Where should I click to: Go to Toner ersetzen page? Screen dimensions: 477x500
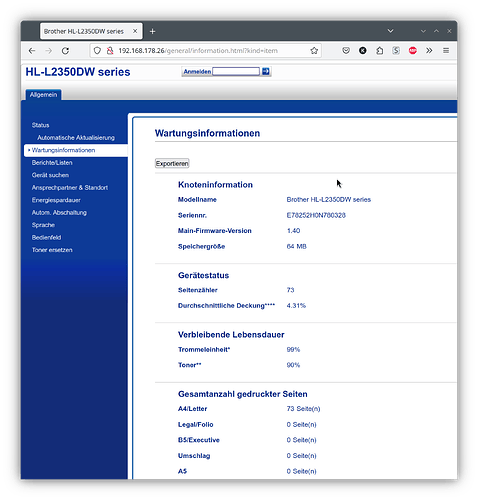(x=52, y=250)
